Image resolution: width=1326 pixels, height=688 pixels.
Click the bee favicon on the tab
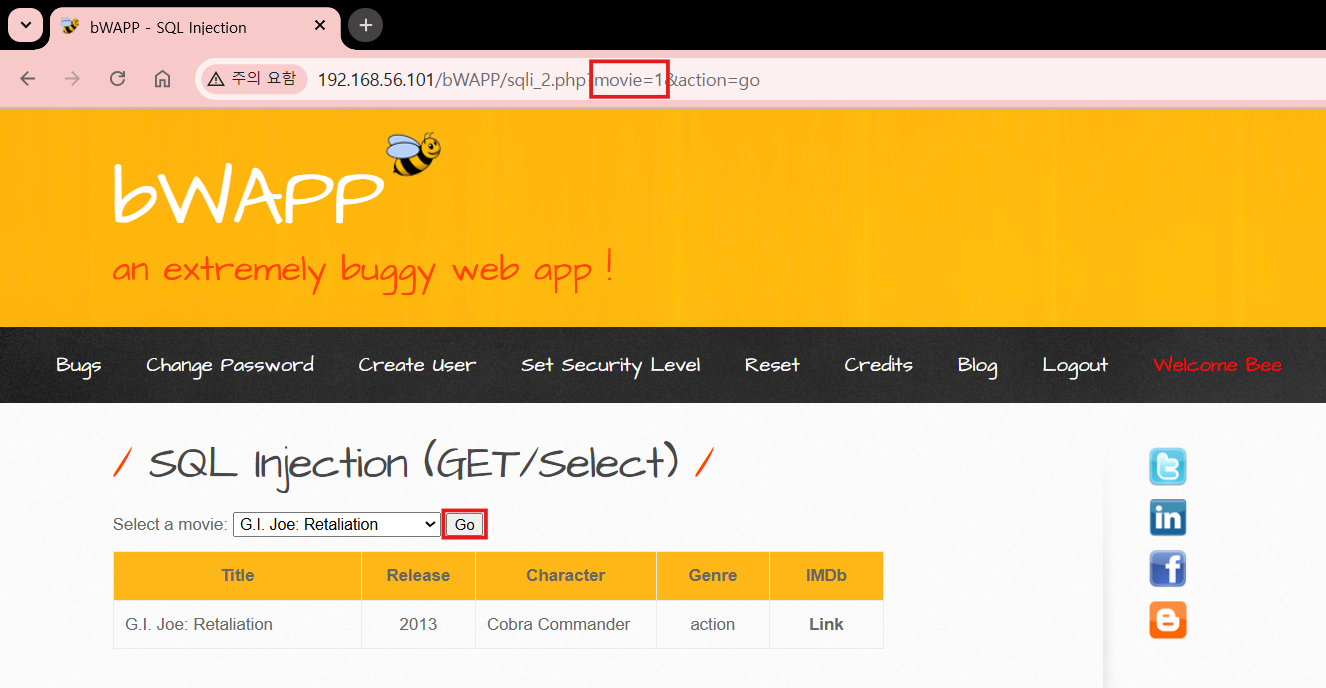click(x=70, y=26)
